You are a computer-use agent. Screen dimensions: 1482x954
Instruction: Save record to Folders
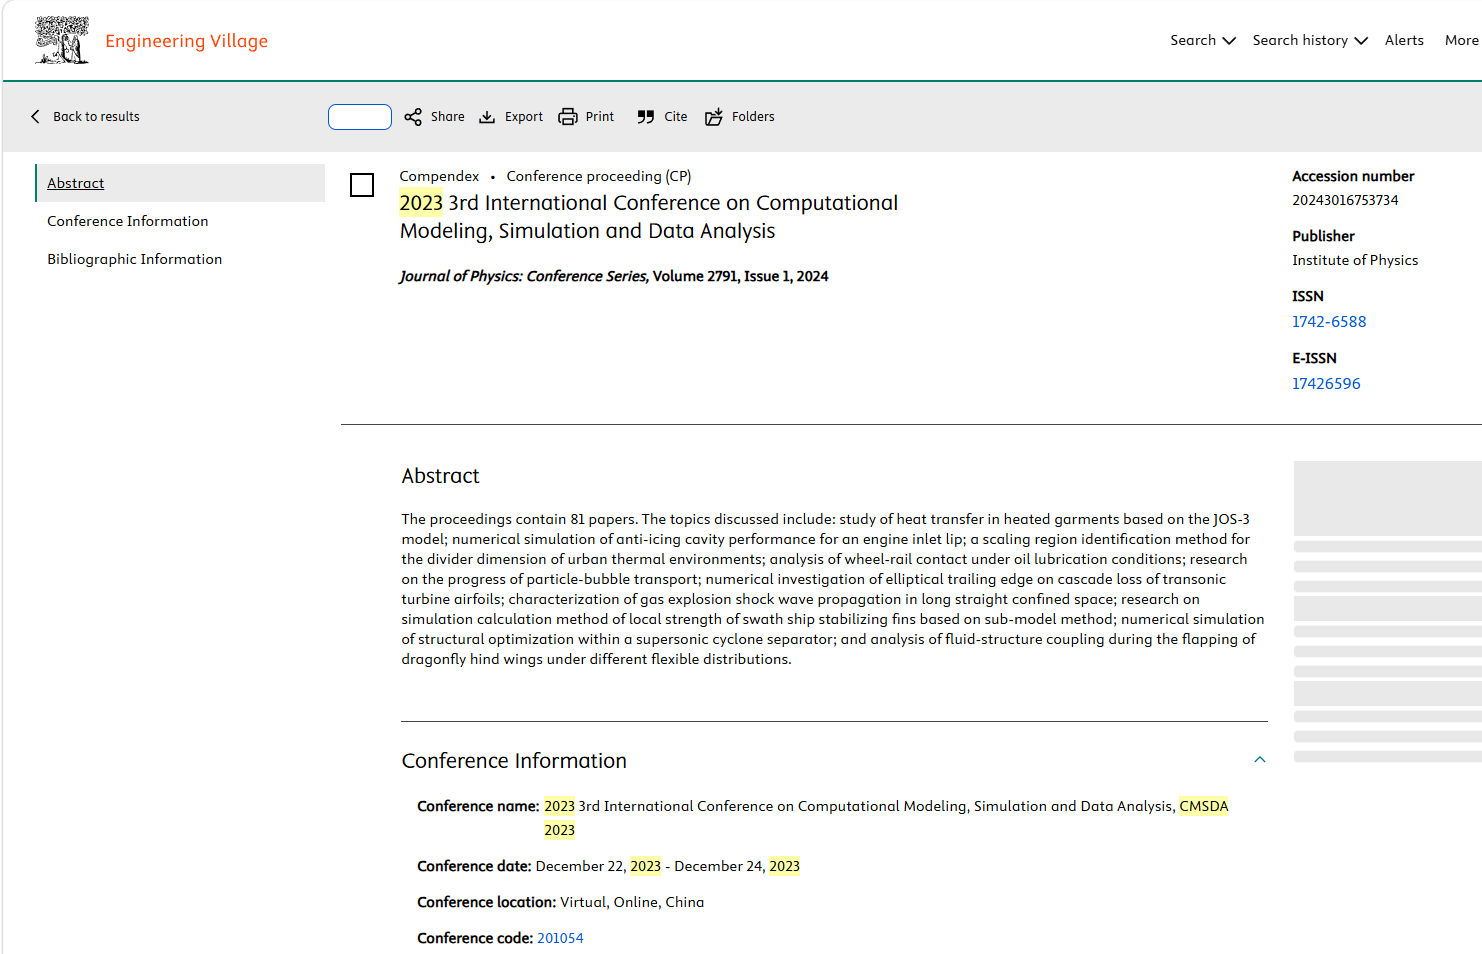(753, 117)
